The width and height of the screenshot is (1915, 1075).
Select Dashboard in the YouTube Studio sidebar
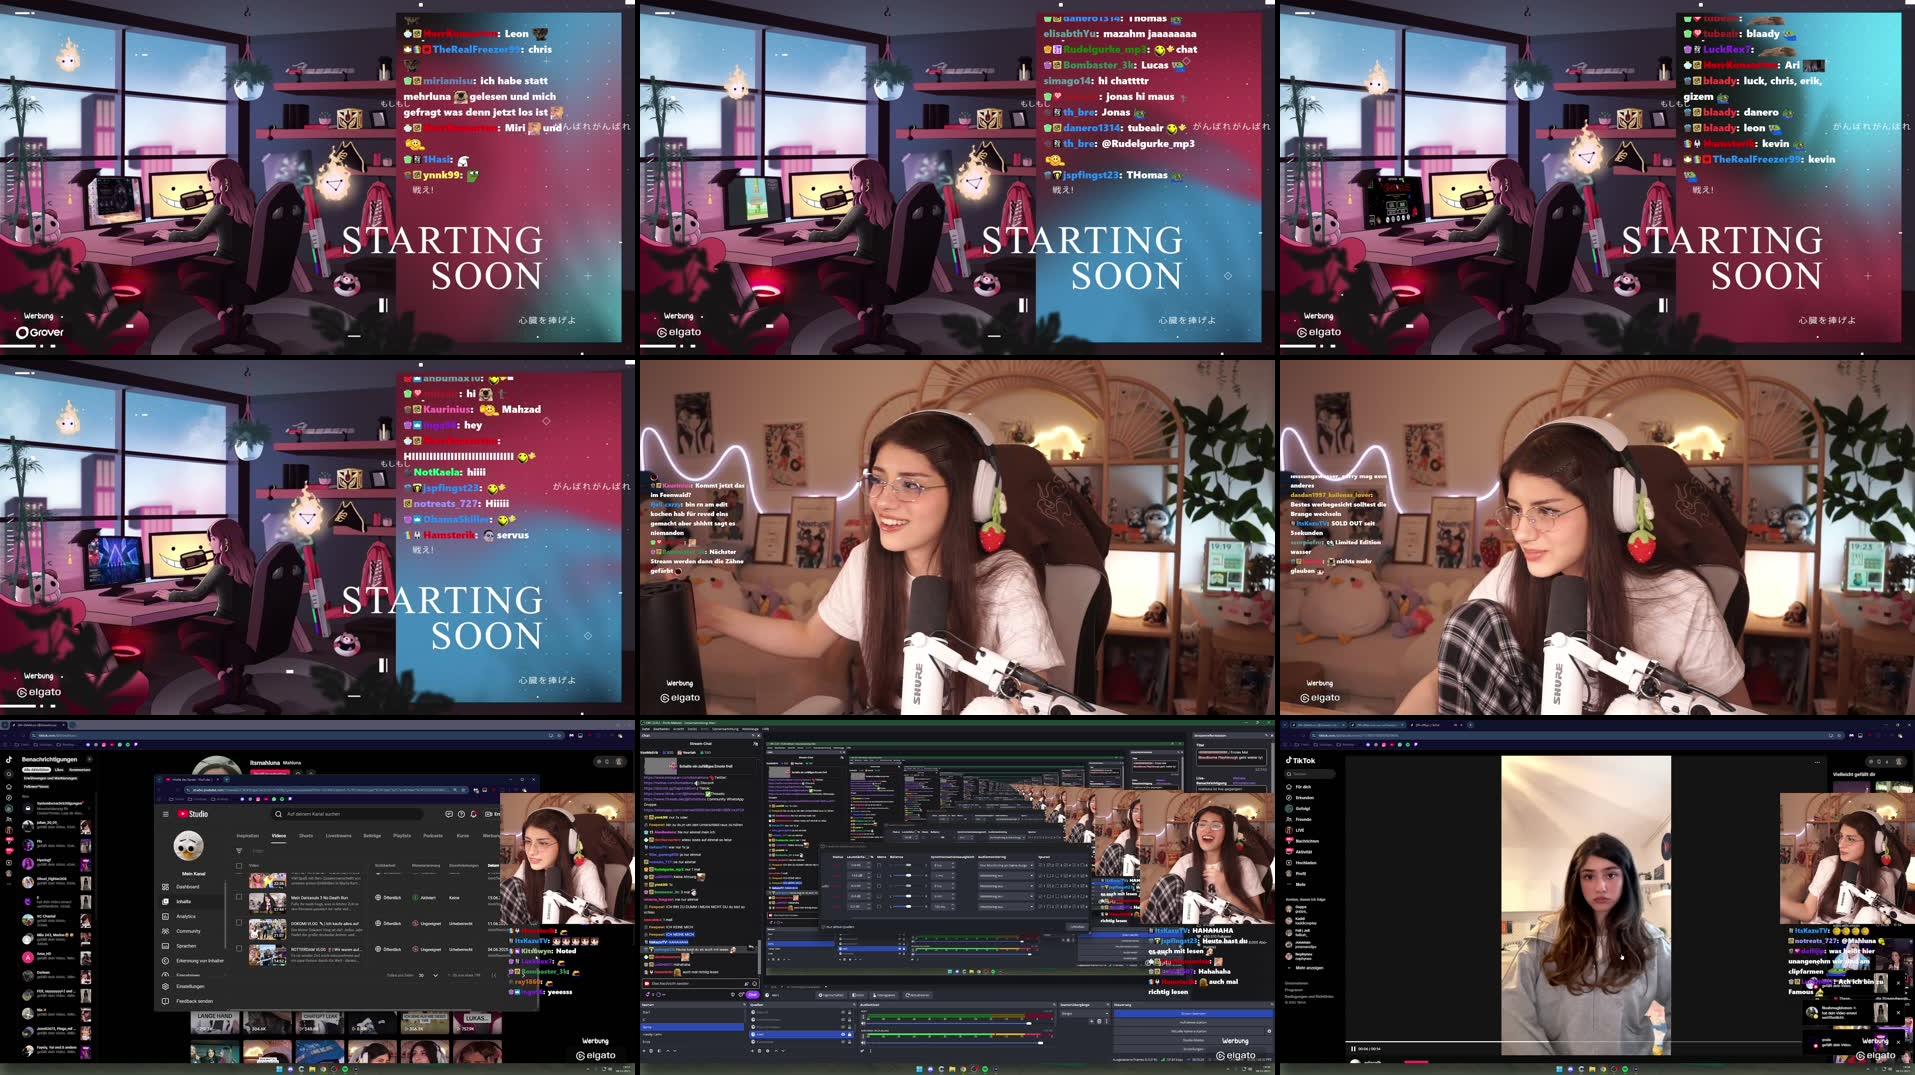click(x=188, y=887)
